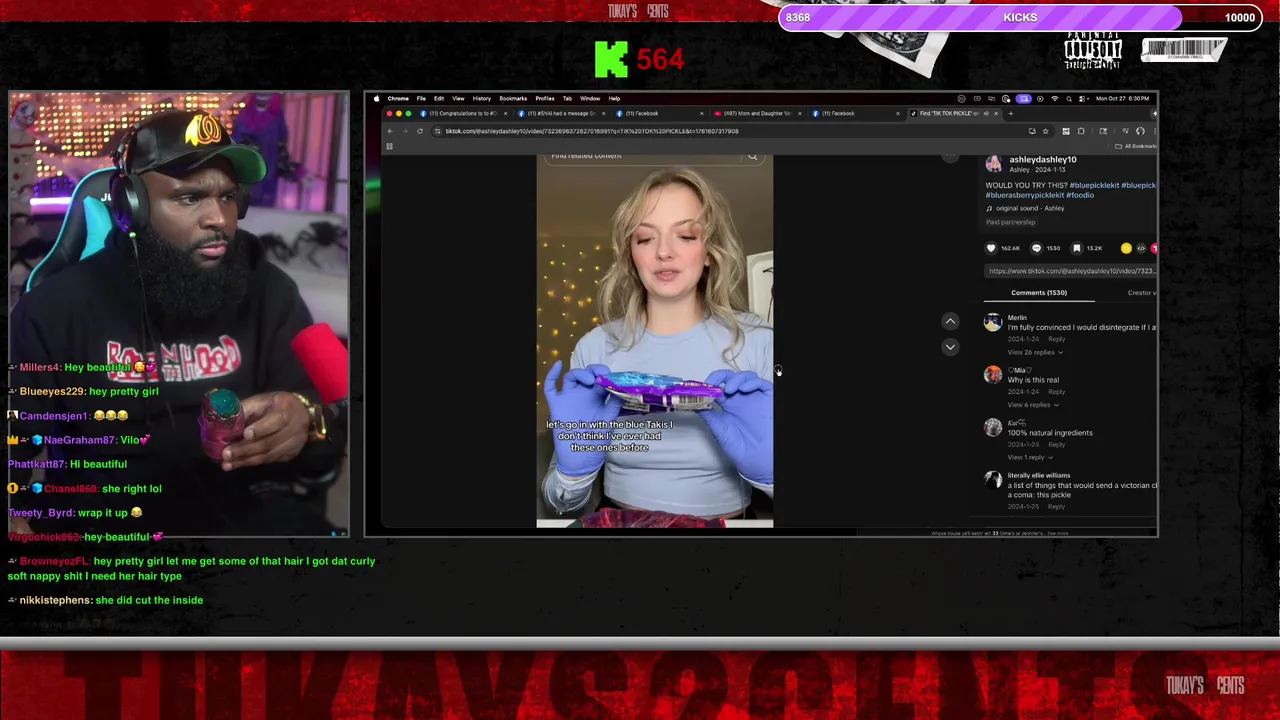Screen dimensions: 1280x720
Task: Click the Paid partnership label
Action: pos(1010,222)
